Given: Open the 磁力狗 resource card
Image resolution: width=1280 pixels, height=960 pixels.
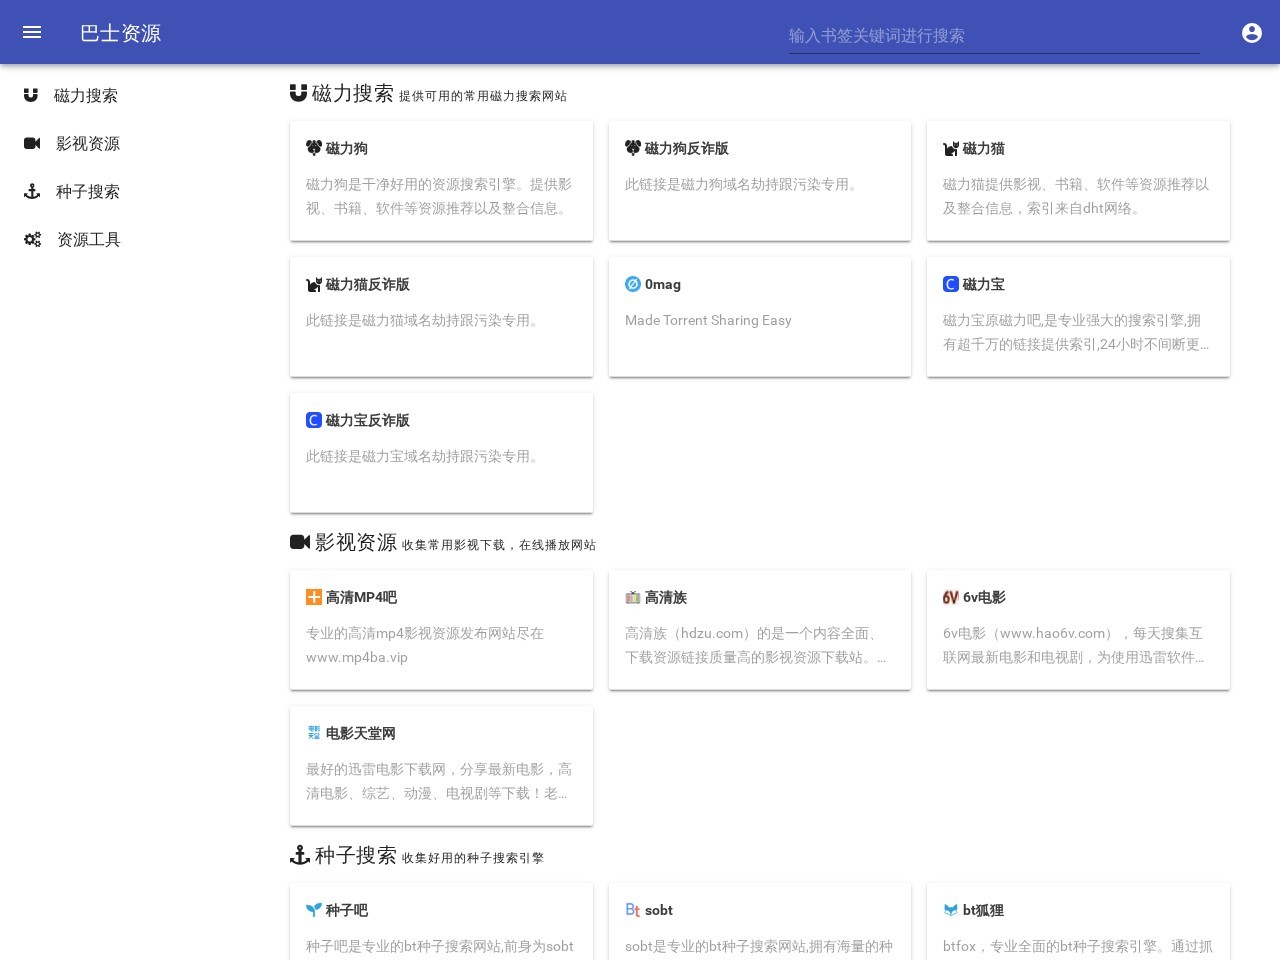Looking at the screenshot, I should tap(441, 180).
